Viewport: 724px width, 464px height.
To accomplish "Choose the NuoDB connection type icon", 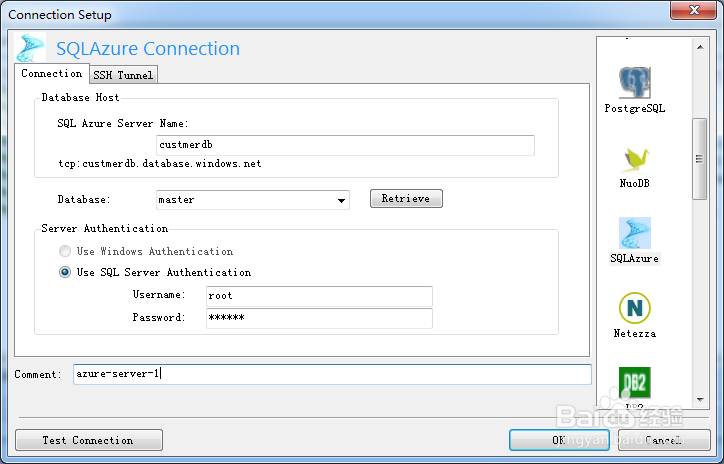I will [635, 159].
